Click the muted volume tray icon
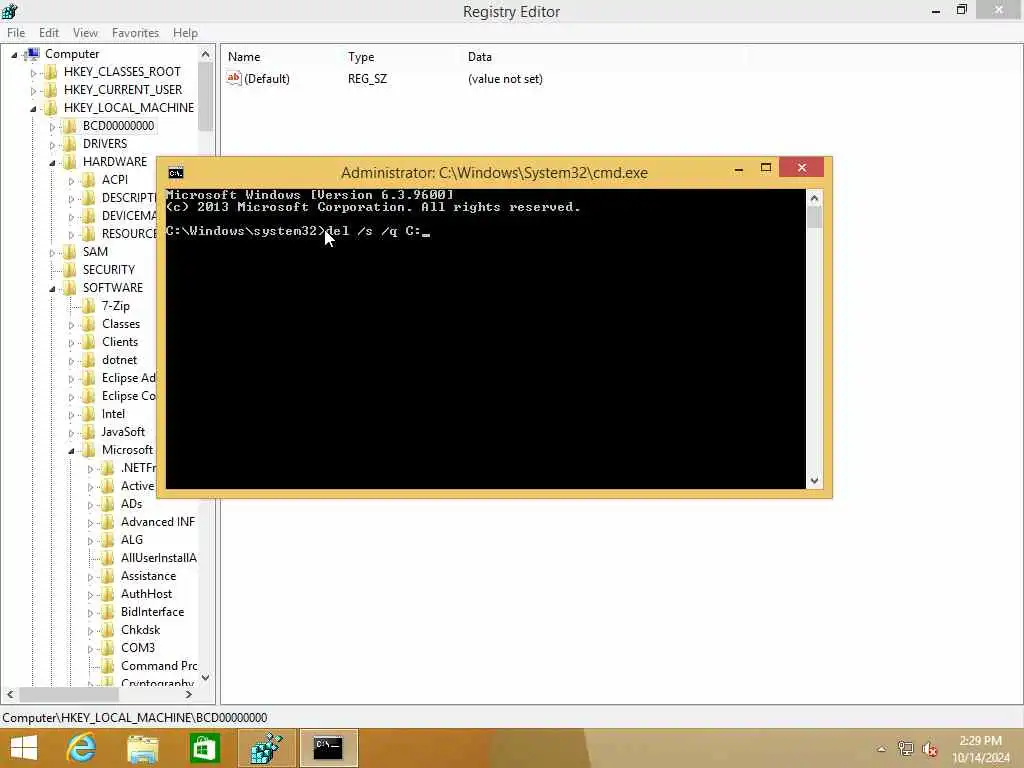The width and height of the screenshot is (1024, 768). coord(930,749)
